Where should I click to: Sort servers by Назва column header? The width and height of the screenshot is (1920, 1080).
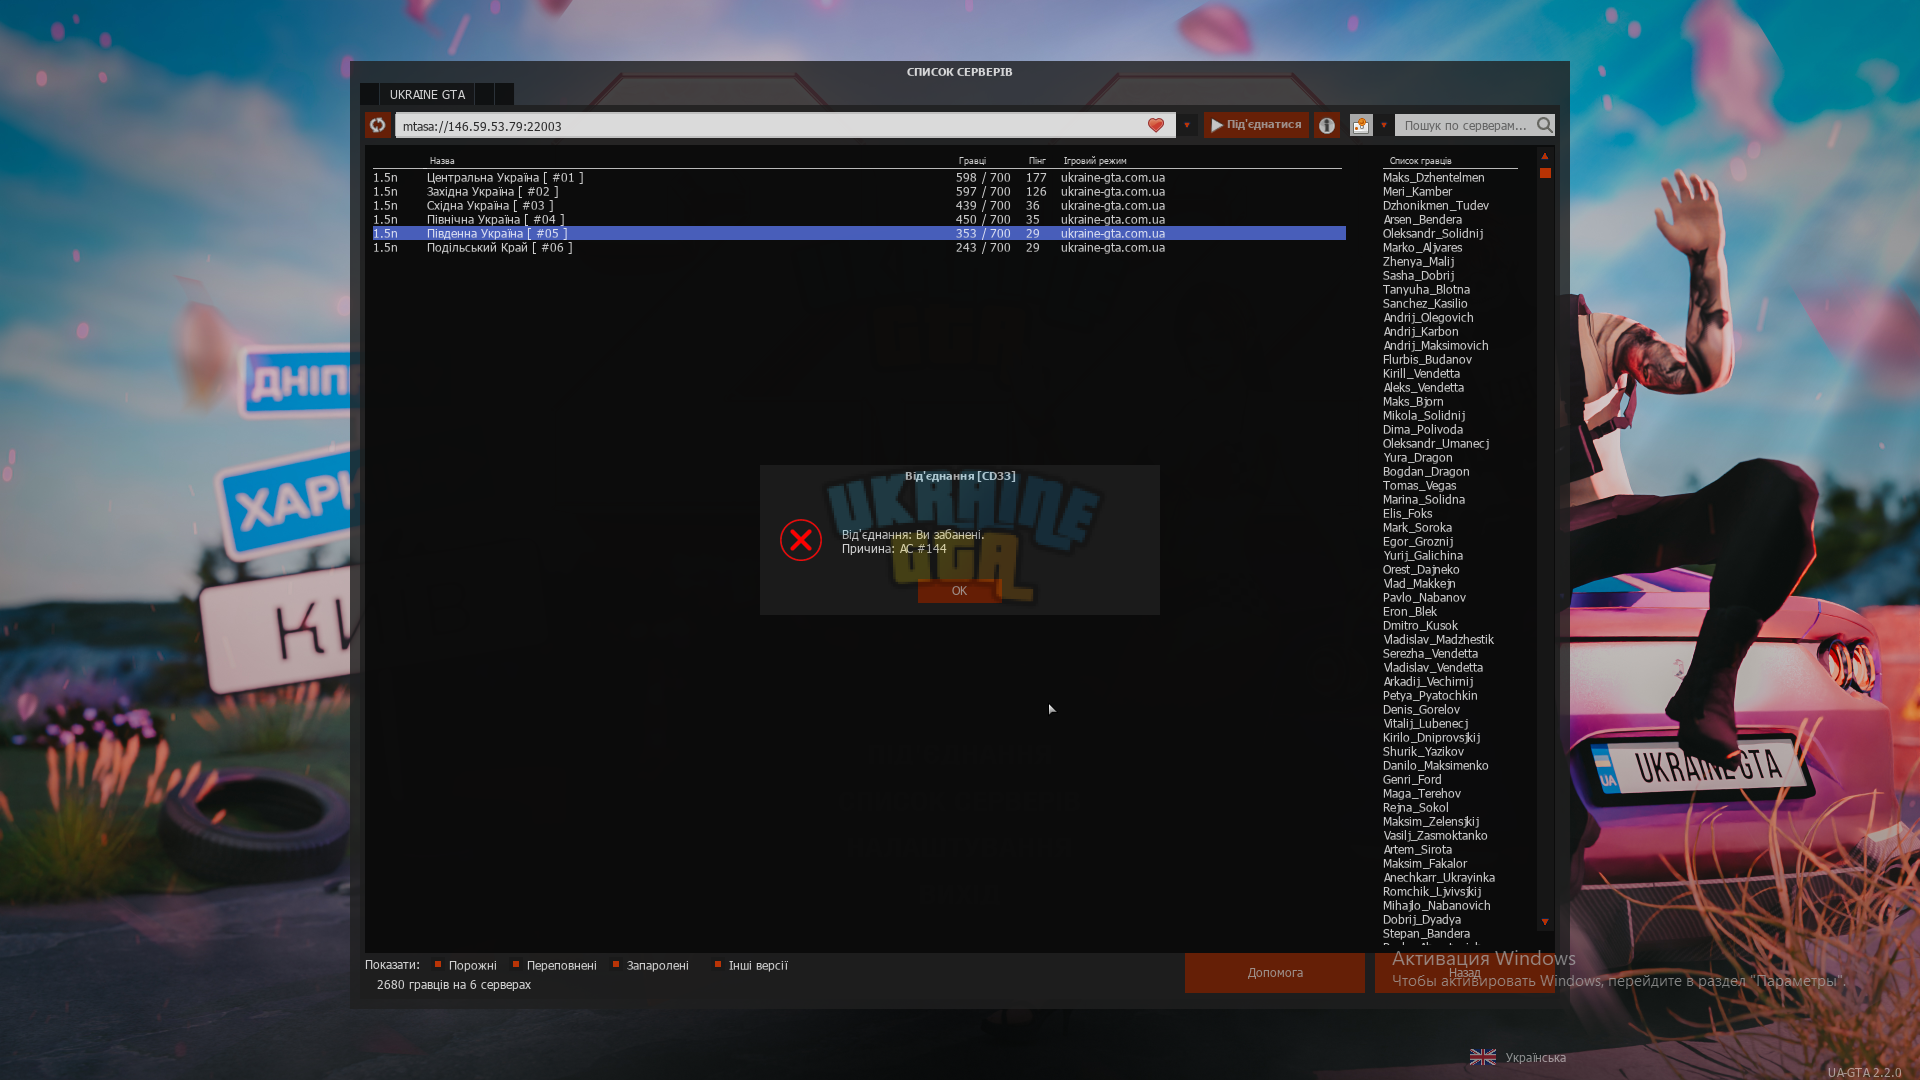pyautogui.click(x=442, y=161)
